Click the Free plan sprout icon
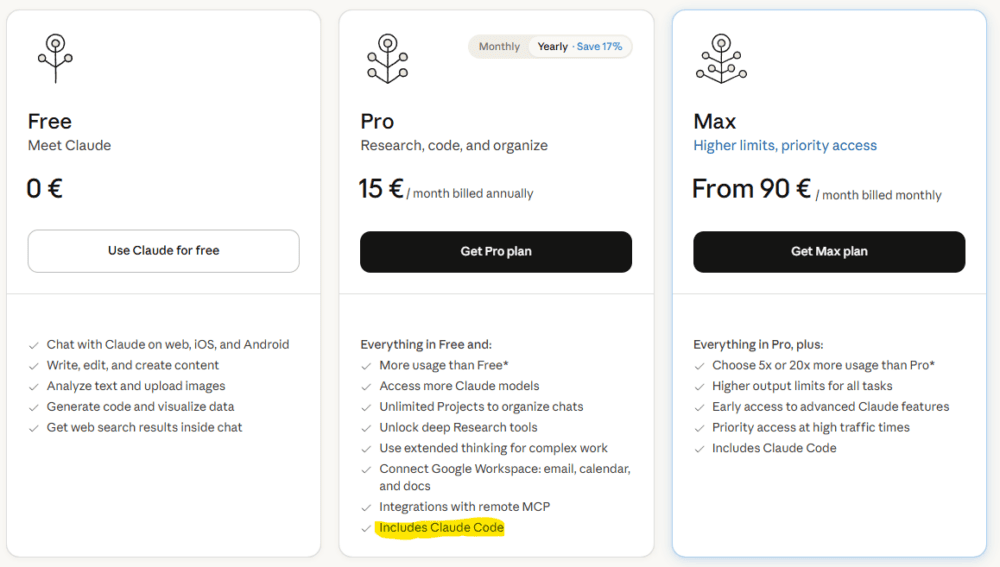Screen dimensions: 1000x567 (55, 58)
